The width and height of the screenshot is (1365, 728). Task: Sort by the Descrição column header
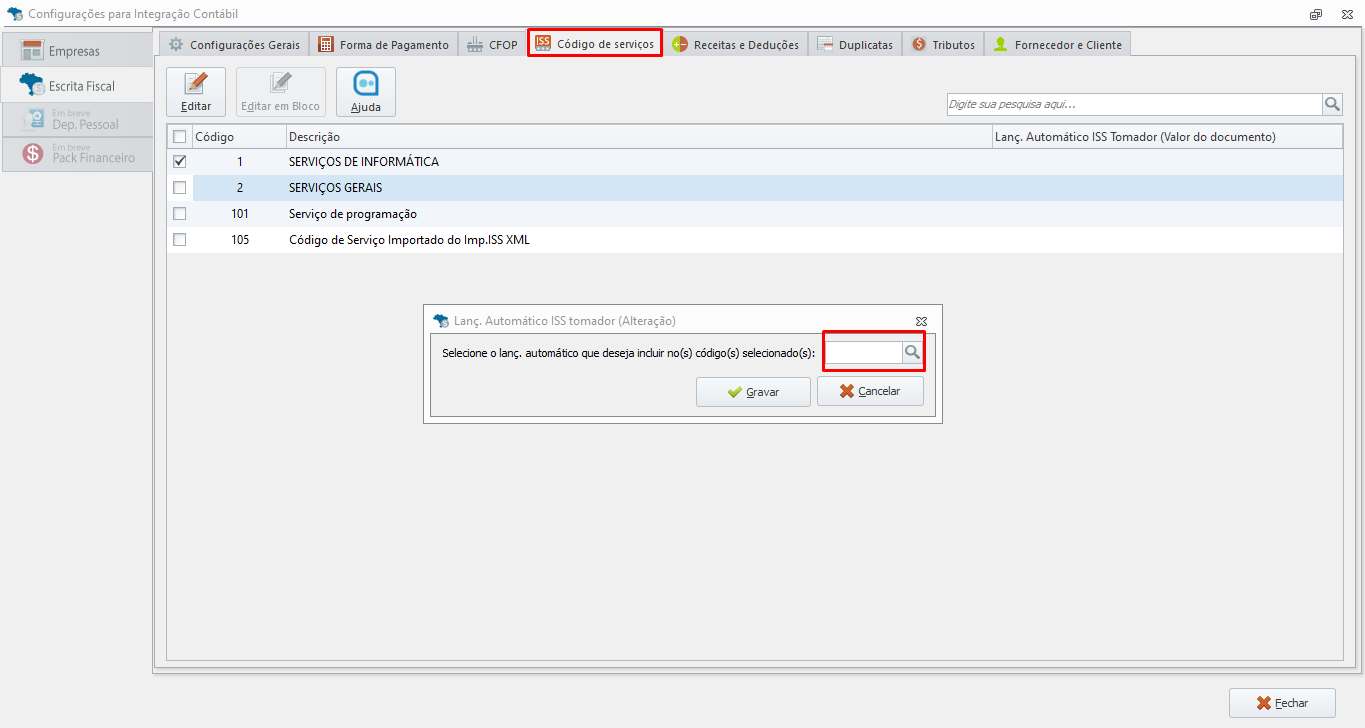(638, 137)
